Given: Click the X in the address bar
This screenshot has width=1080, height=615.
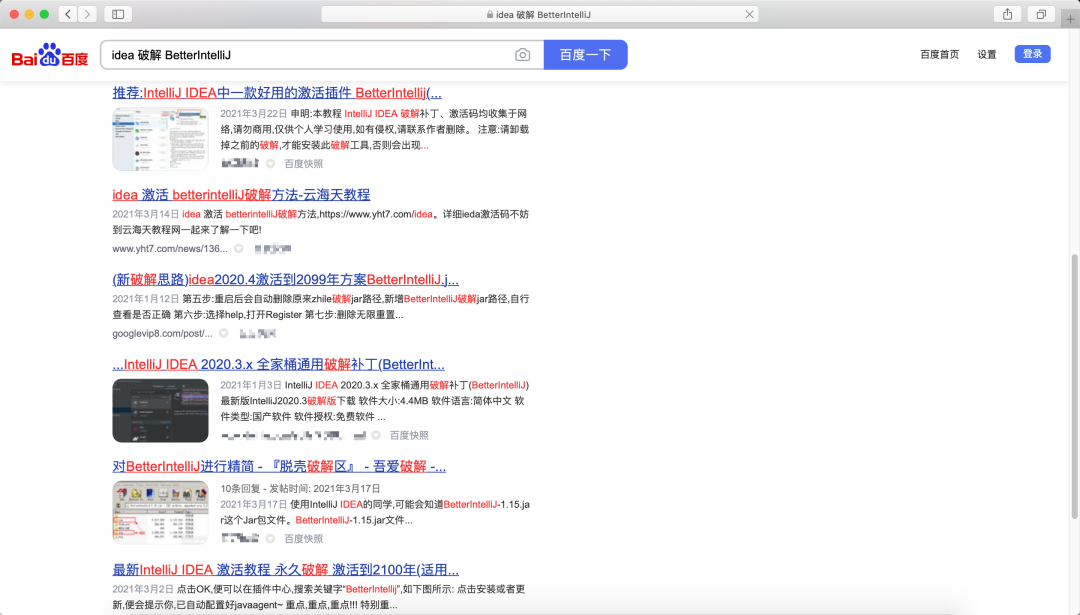Looking at the screenshot, I should (x=749, y=14).
